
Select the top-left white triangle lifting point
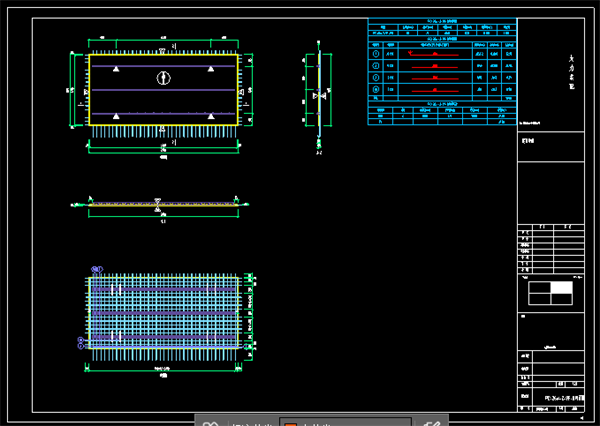point(116,69)
